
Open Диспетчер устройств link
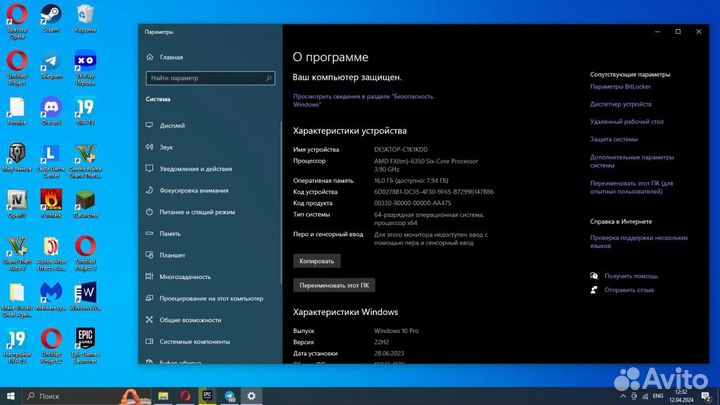click(x=620, y=104)
